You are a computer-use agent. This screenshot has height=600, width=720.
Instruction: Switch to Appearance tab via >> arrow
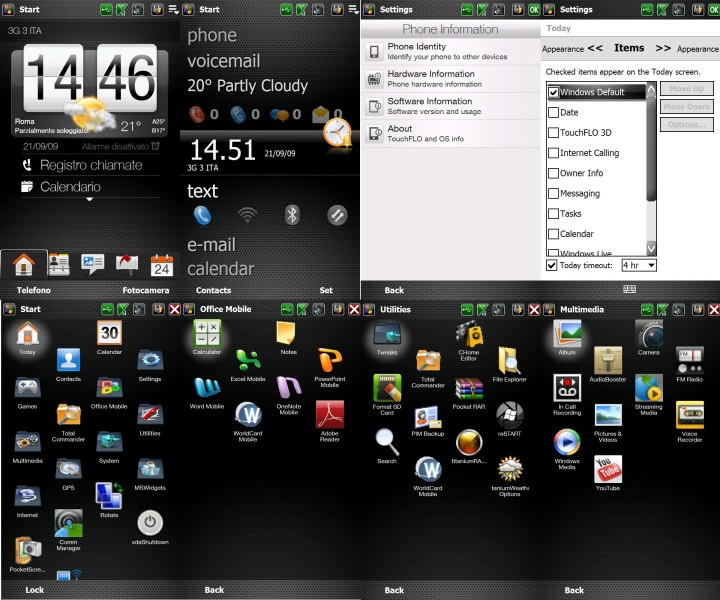[x=663, y=48]
